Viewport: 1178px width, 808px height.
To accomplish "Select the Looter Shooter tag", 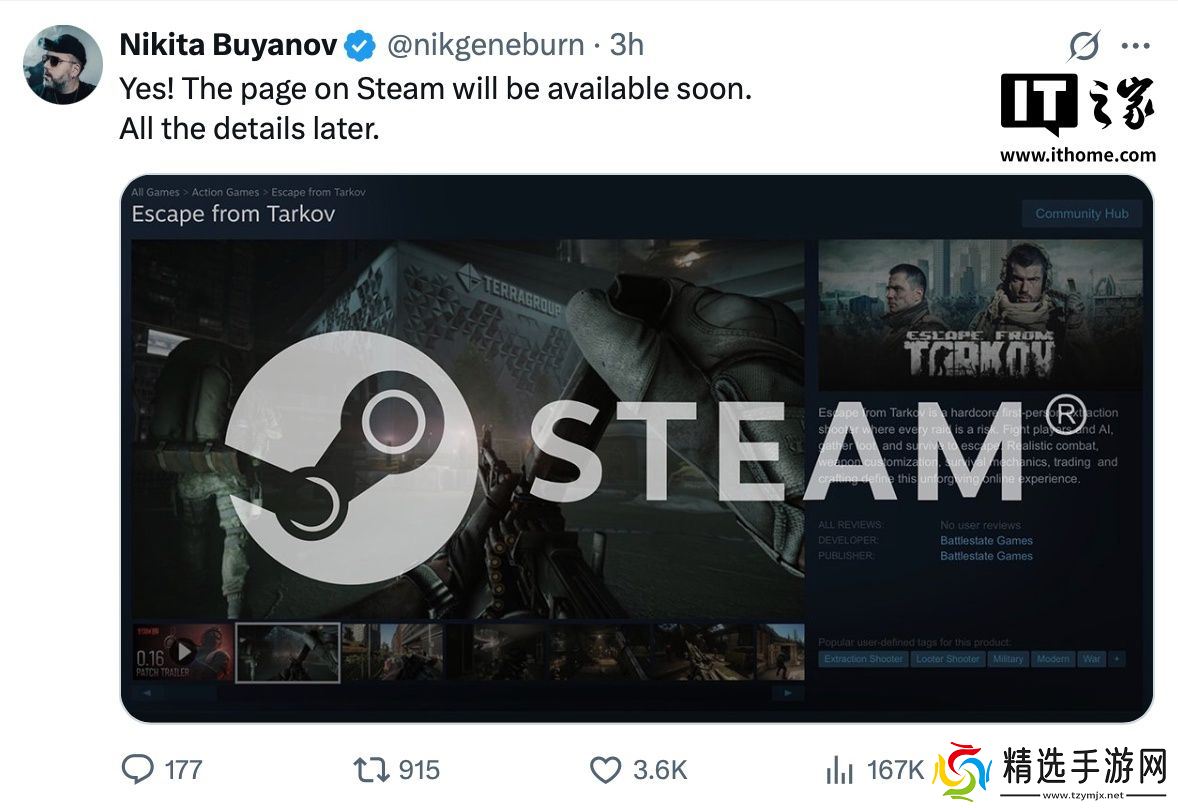I will pyautogui.click(x=948, y=659).
